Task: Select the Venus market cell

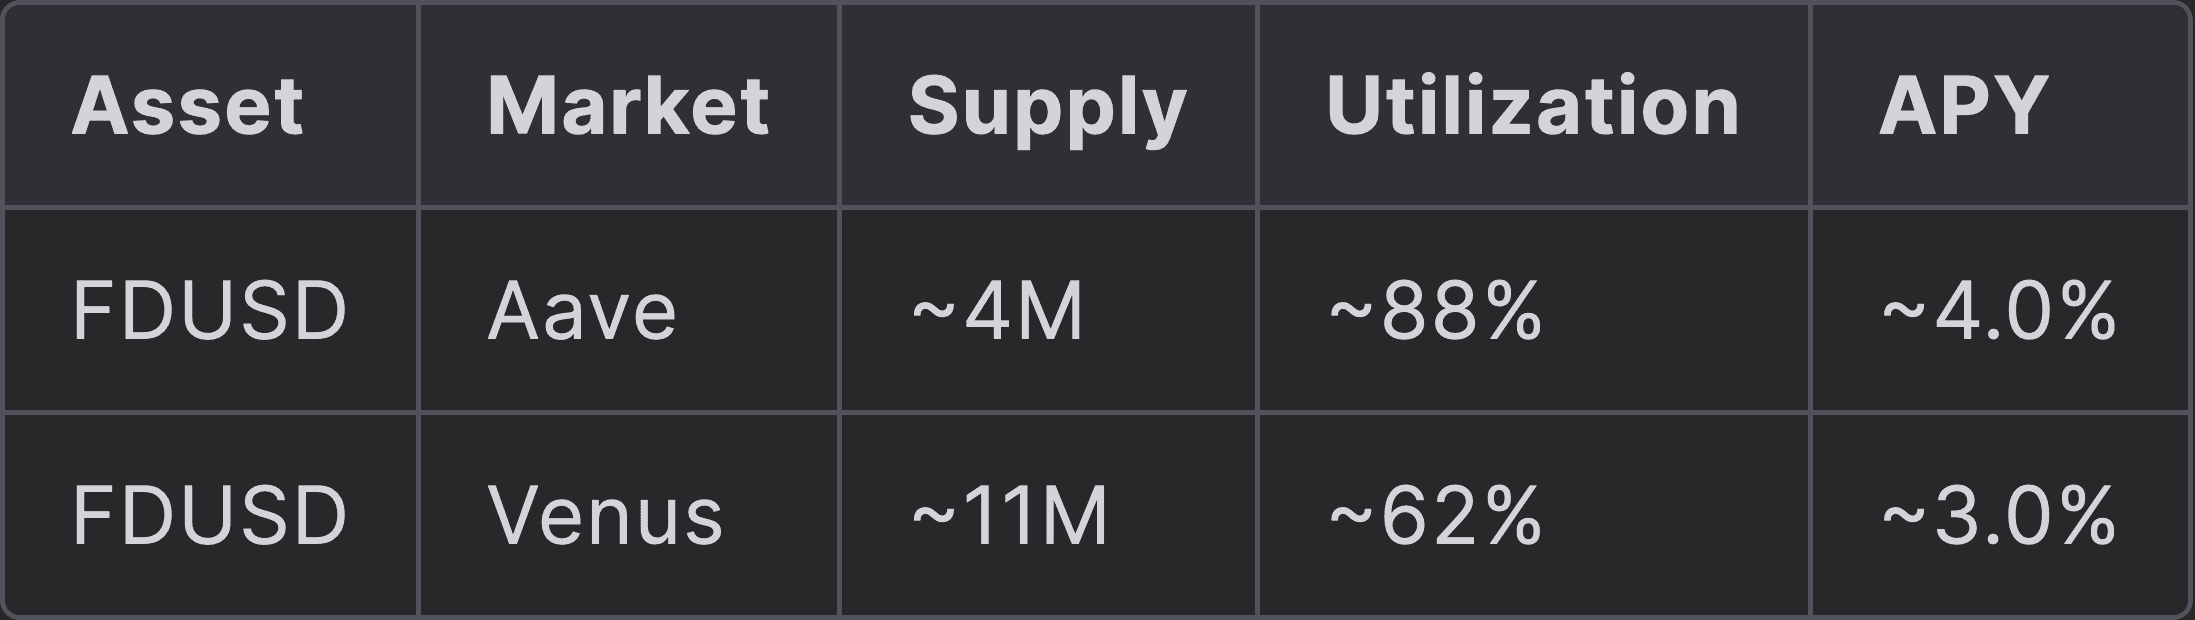Action: tap(604, 516)
